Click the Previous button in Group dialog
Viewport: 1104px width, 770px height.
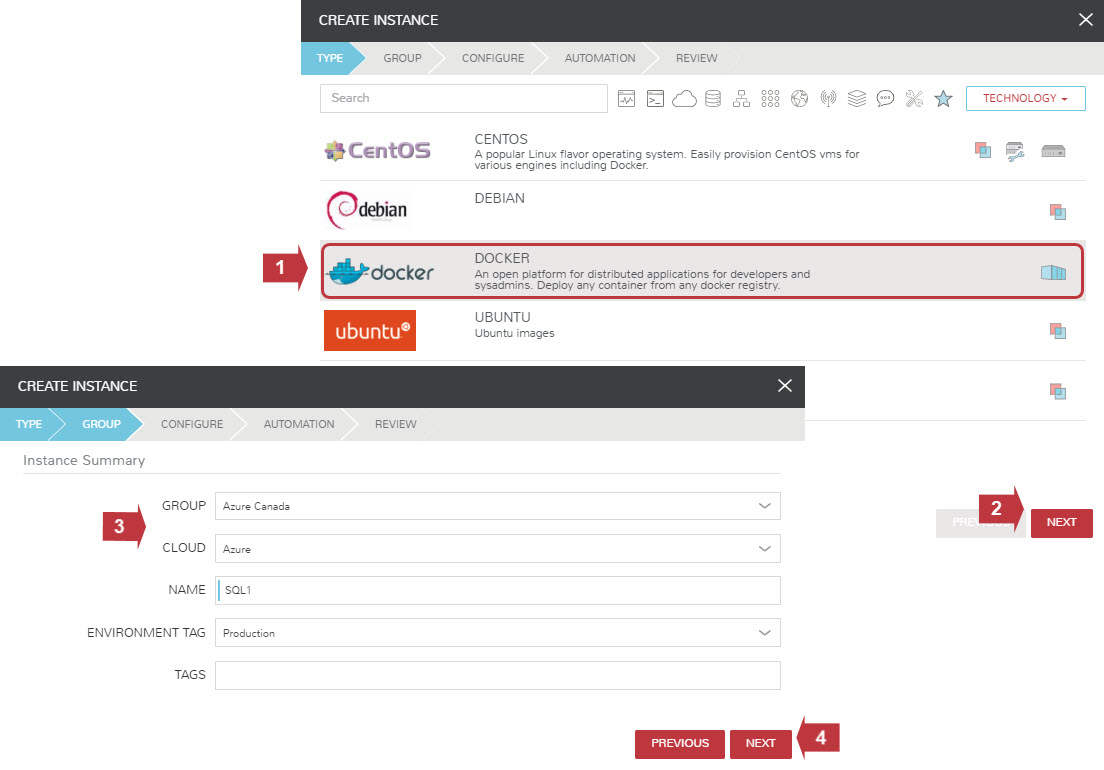point(680,743)
